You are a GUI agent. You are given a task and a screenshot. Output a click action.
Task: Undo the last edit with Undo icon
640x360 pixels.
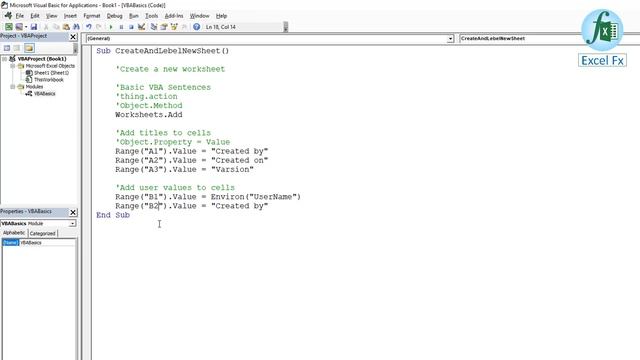pos(89,27)
